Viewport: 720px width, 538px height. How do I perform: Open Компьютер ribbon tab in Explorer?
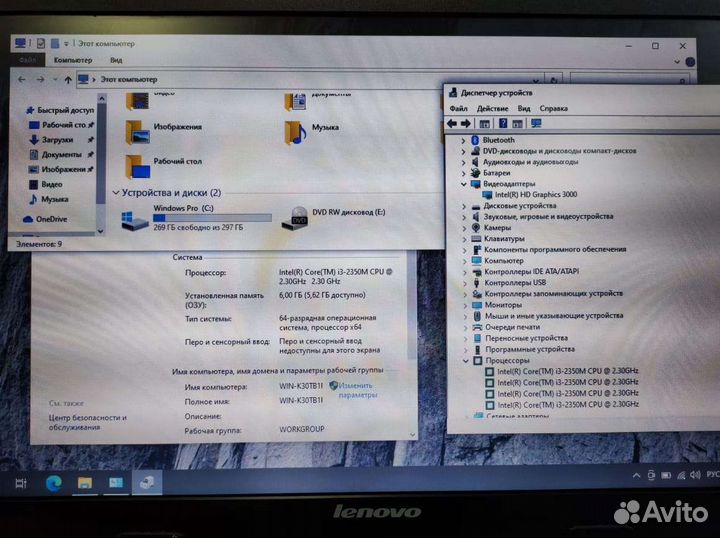tap(73, 60)
